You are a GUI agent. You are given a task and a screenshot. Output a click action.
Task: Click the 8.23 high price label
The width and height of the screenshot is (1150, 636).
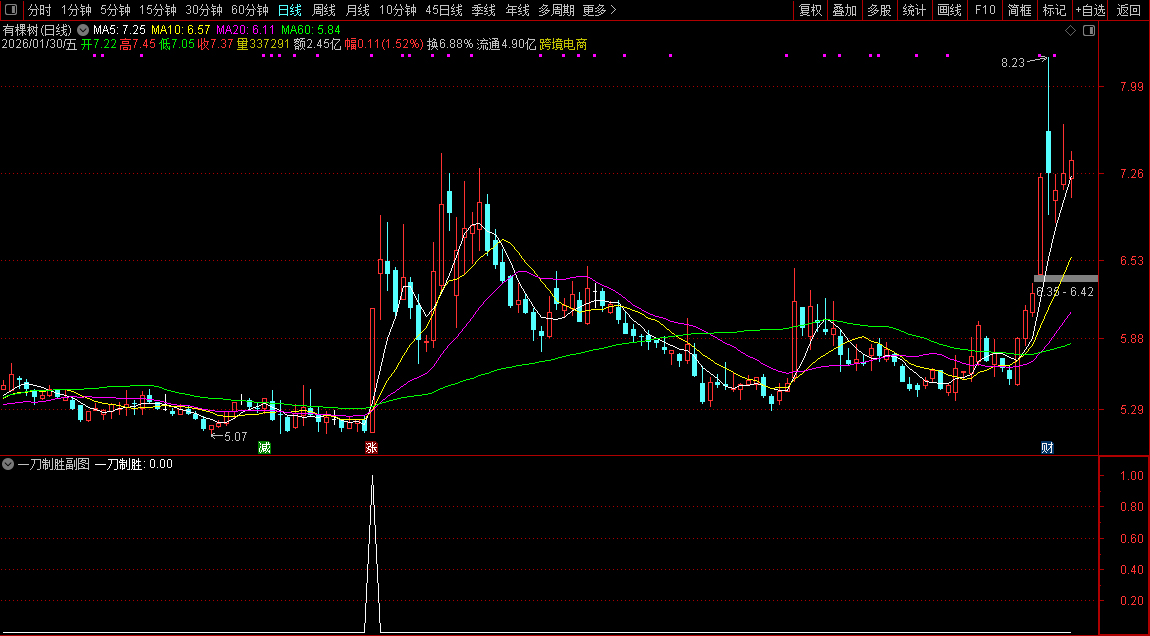[x=1012, y=63]
